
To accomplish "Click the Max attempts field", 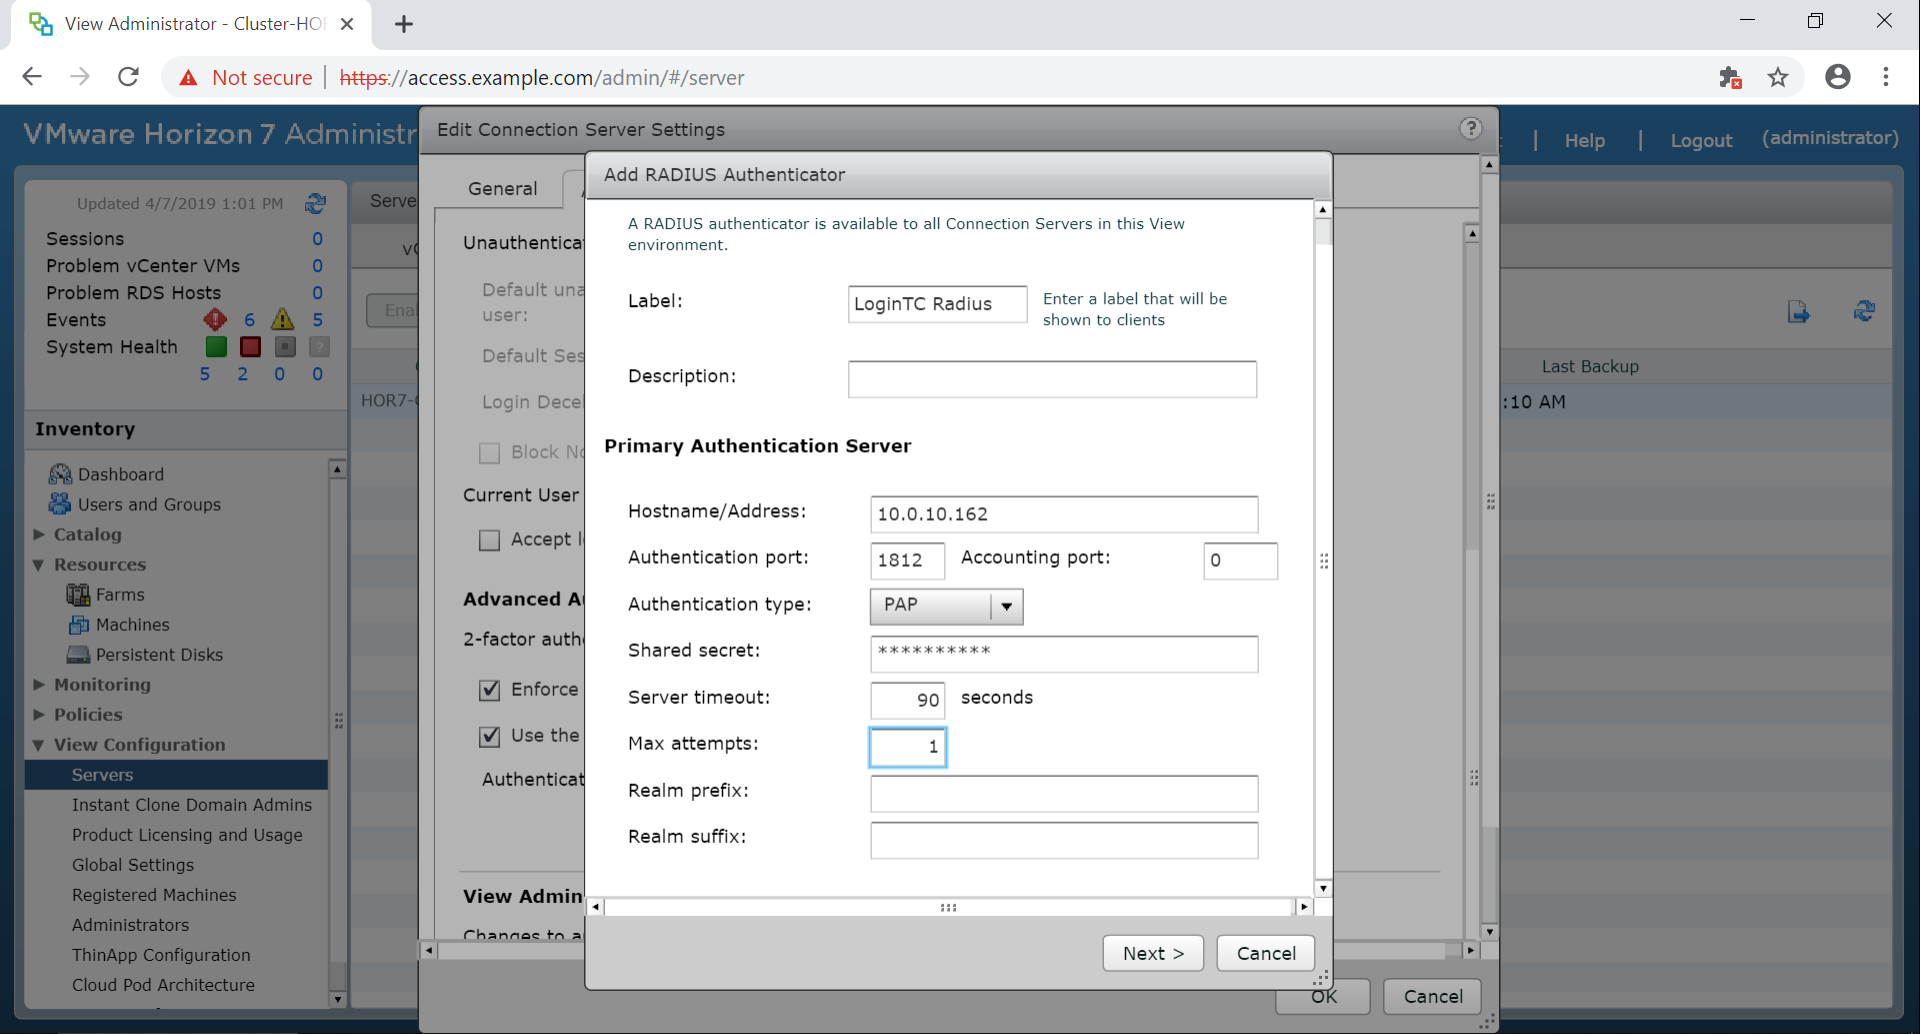I will point(907,747).
